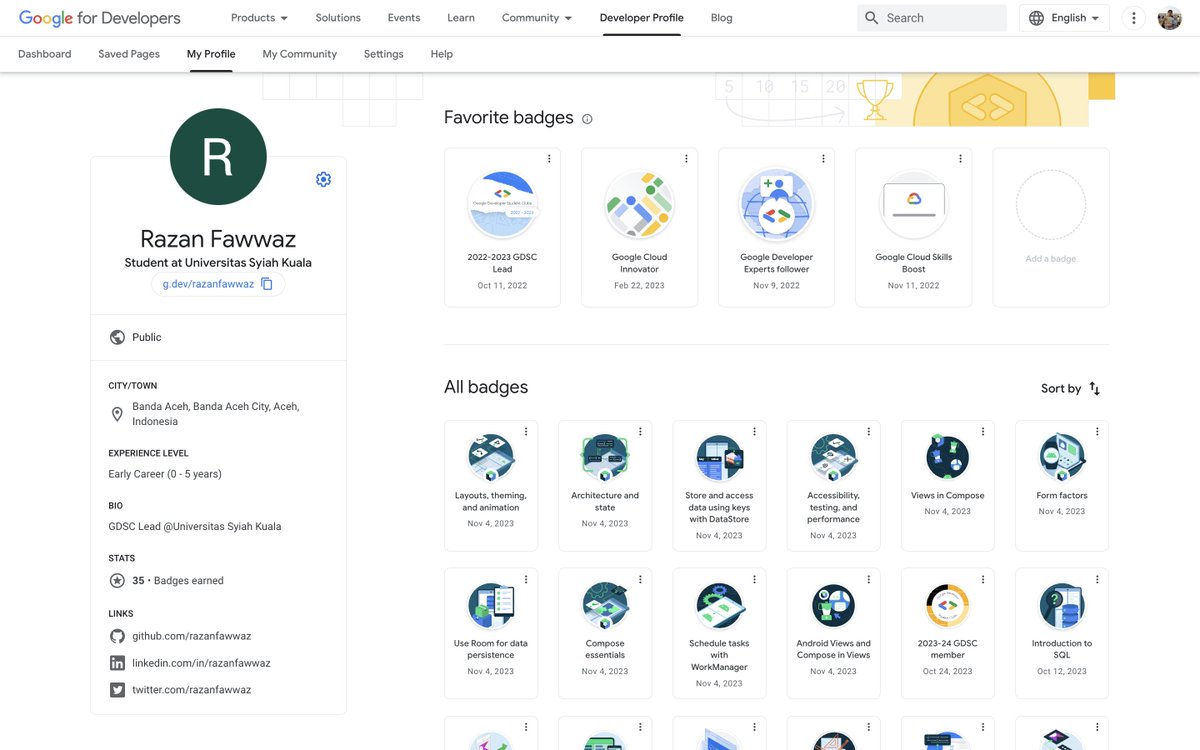Open twitter.com/razanfawwaz link
The height and width of the screenshot is (750, 1200).
pyautogui.click(x=191, y=690)
